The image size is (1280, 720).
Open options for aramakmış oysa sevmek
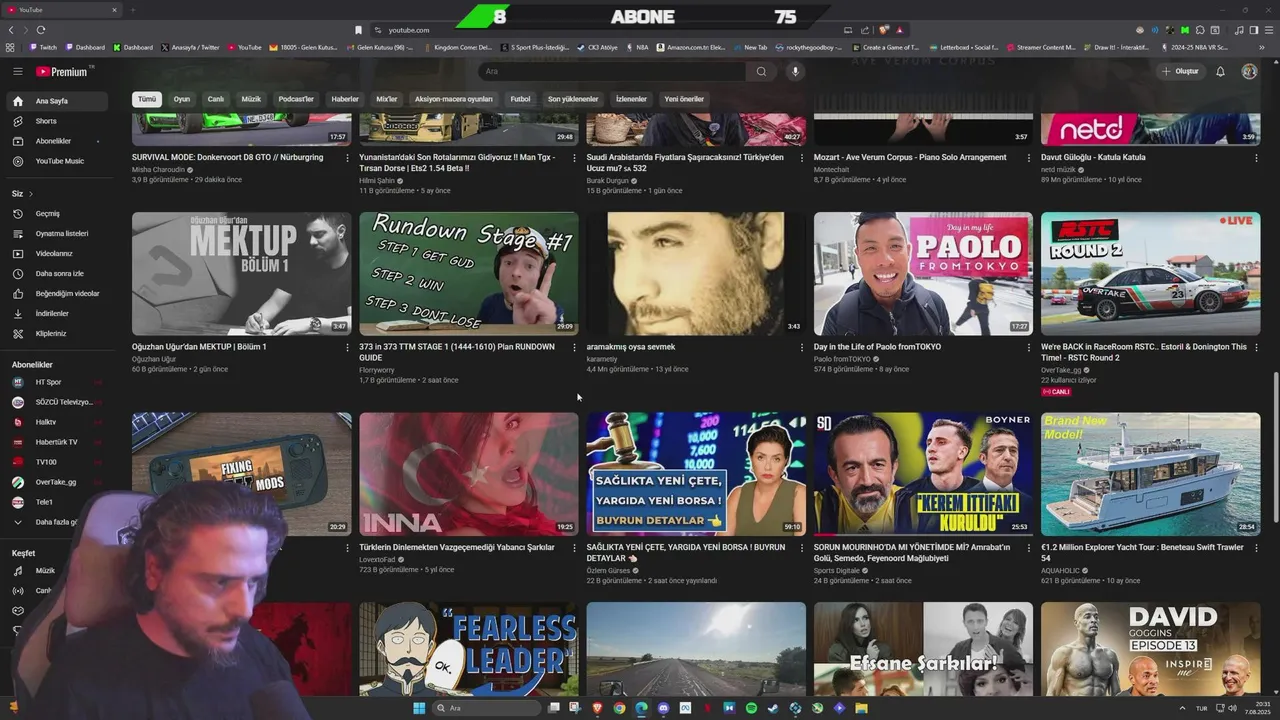tap(801, 347)
